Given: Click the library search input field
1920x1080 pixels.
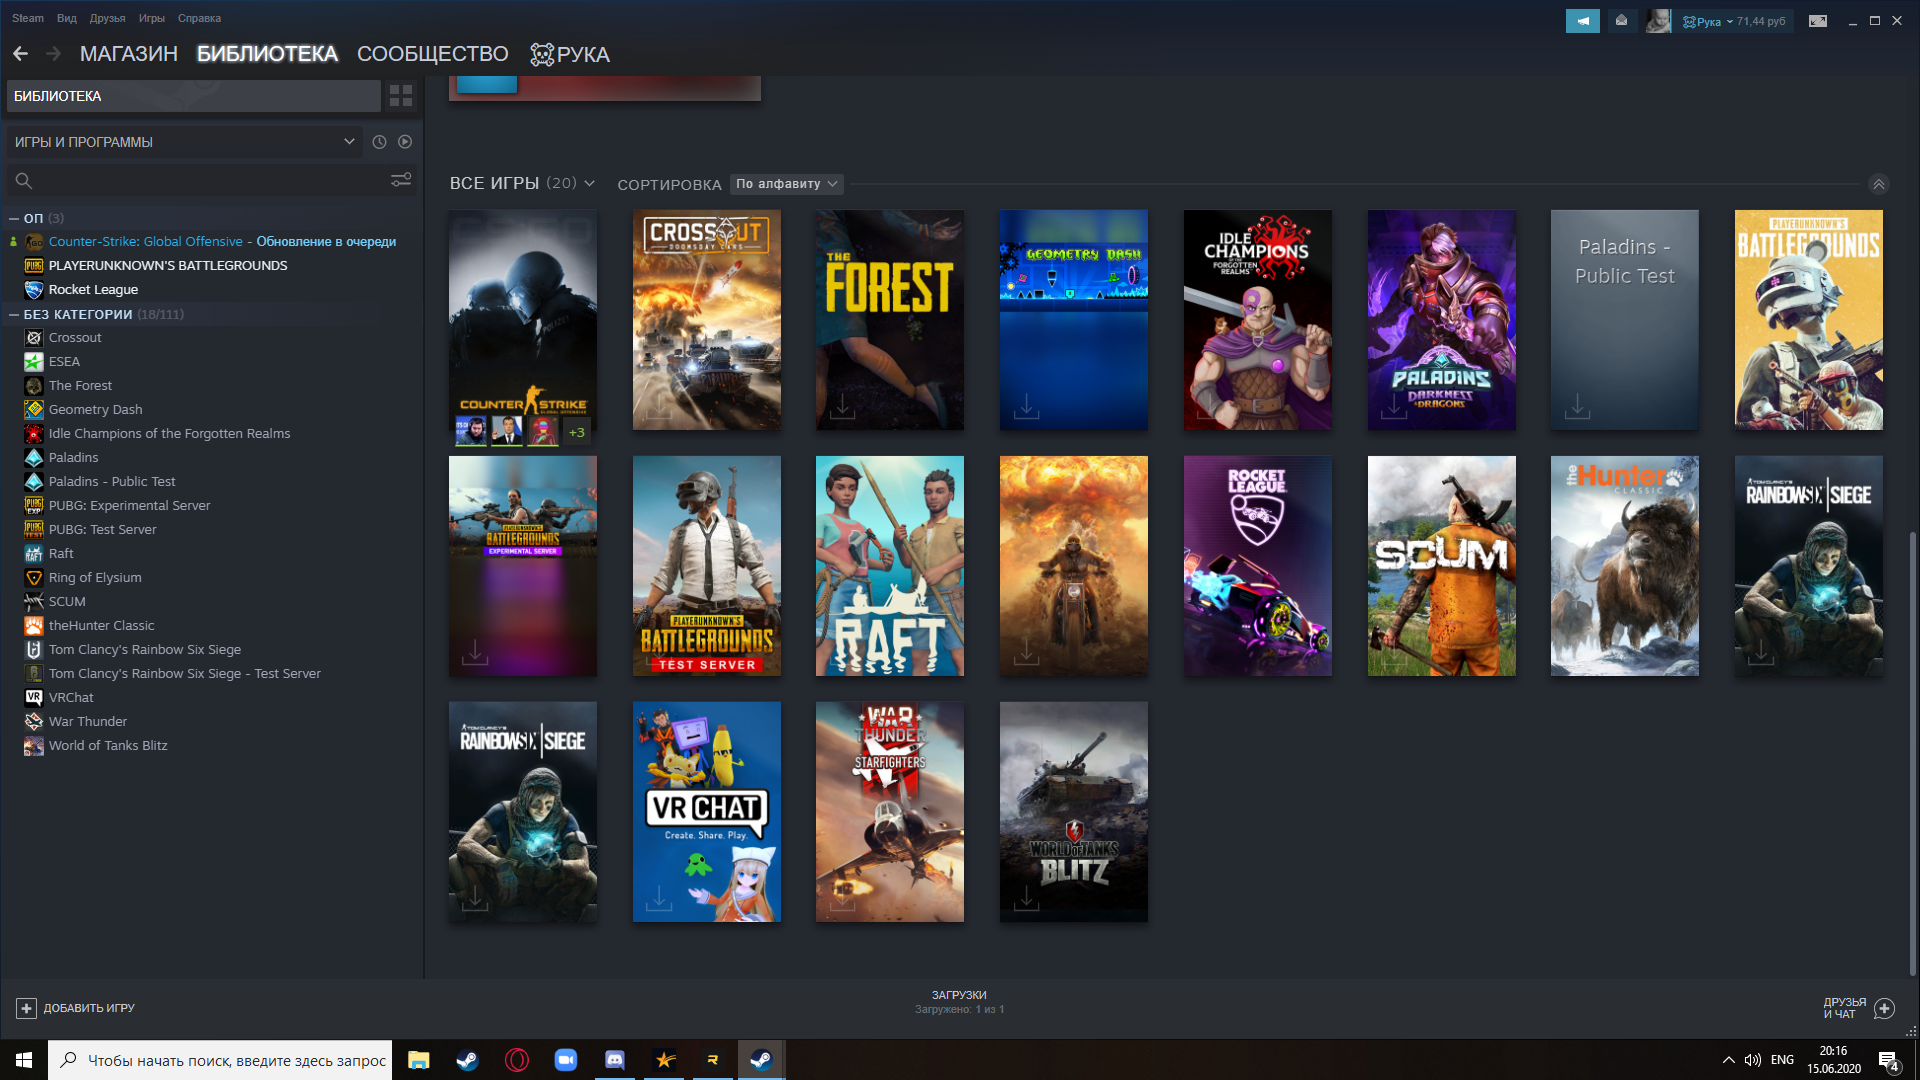Looking at the screenshot, I should pos(210,180).
